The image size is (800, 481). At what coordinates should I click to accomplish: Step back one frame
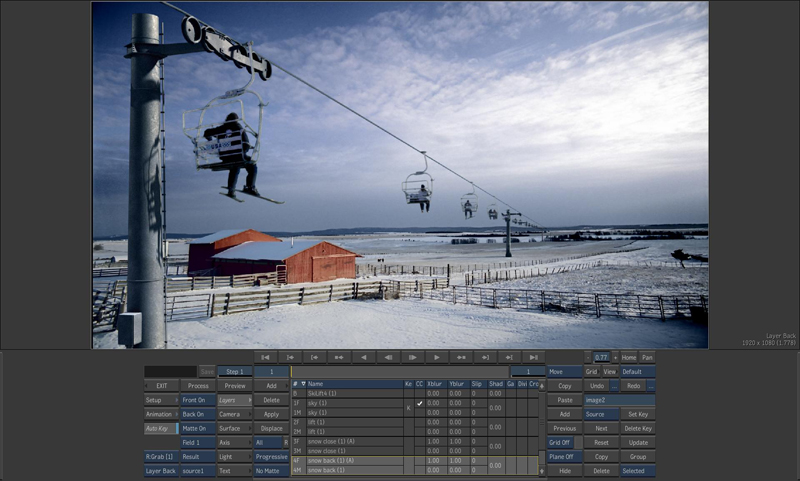[x=387, y=357]
